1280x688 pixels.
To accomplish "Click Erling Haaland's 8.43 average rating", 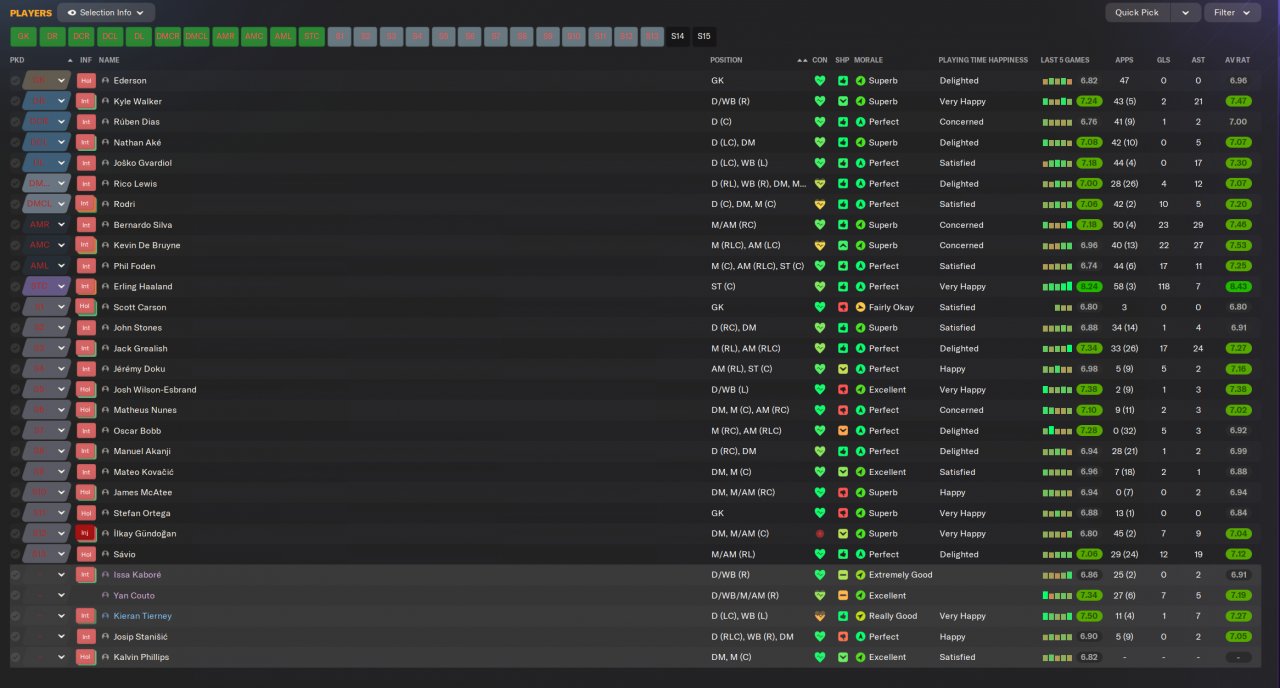I will (x=1238, y=286).
